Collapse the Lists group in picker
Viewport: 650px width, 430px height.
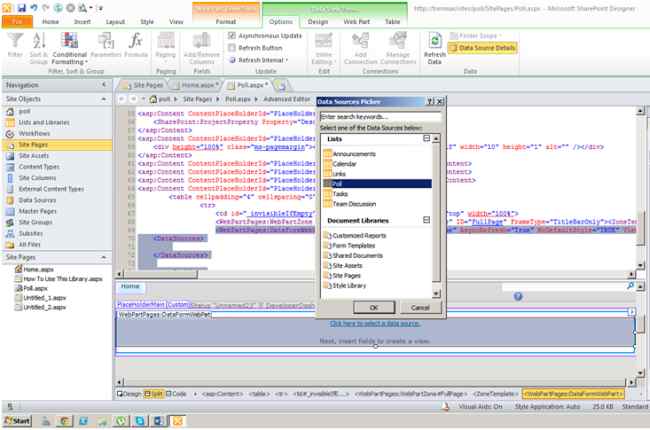tap(427, 138)
